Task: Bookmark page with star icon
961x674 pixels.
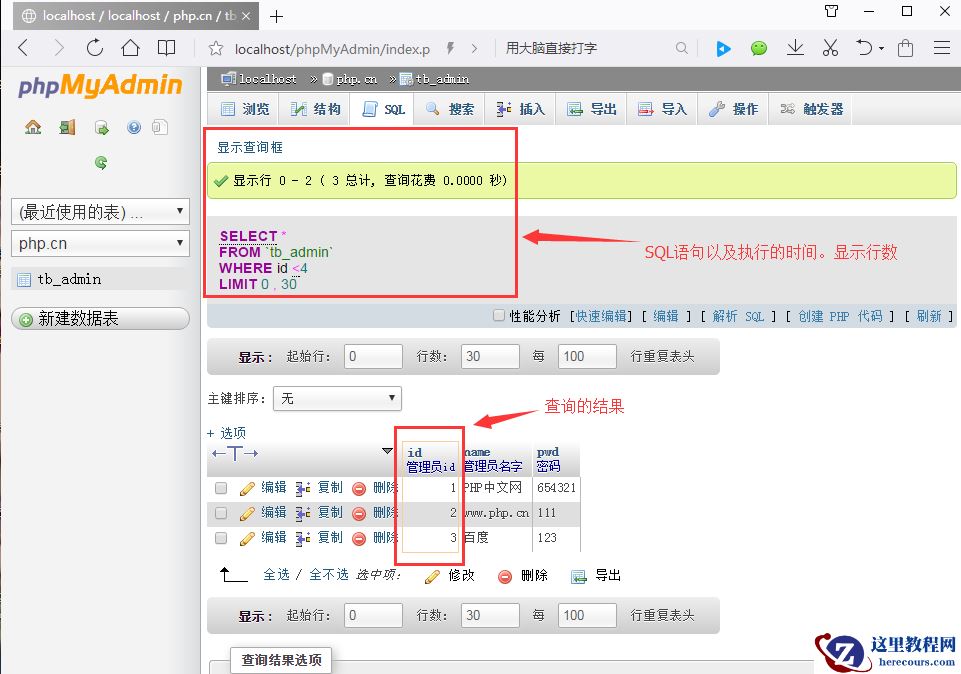Action: click(x=216, y=48)
